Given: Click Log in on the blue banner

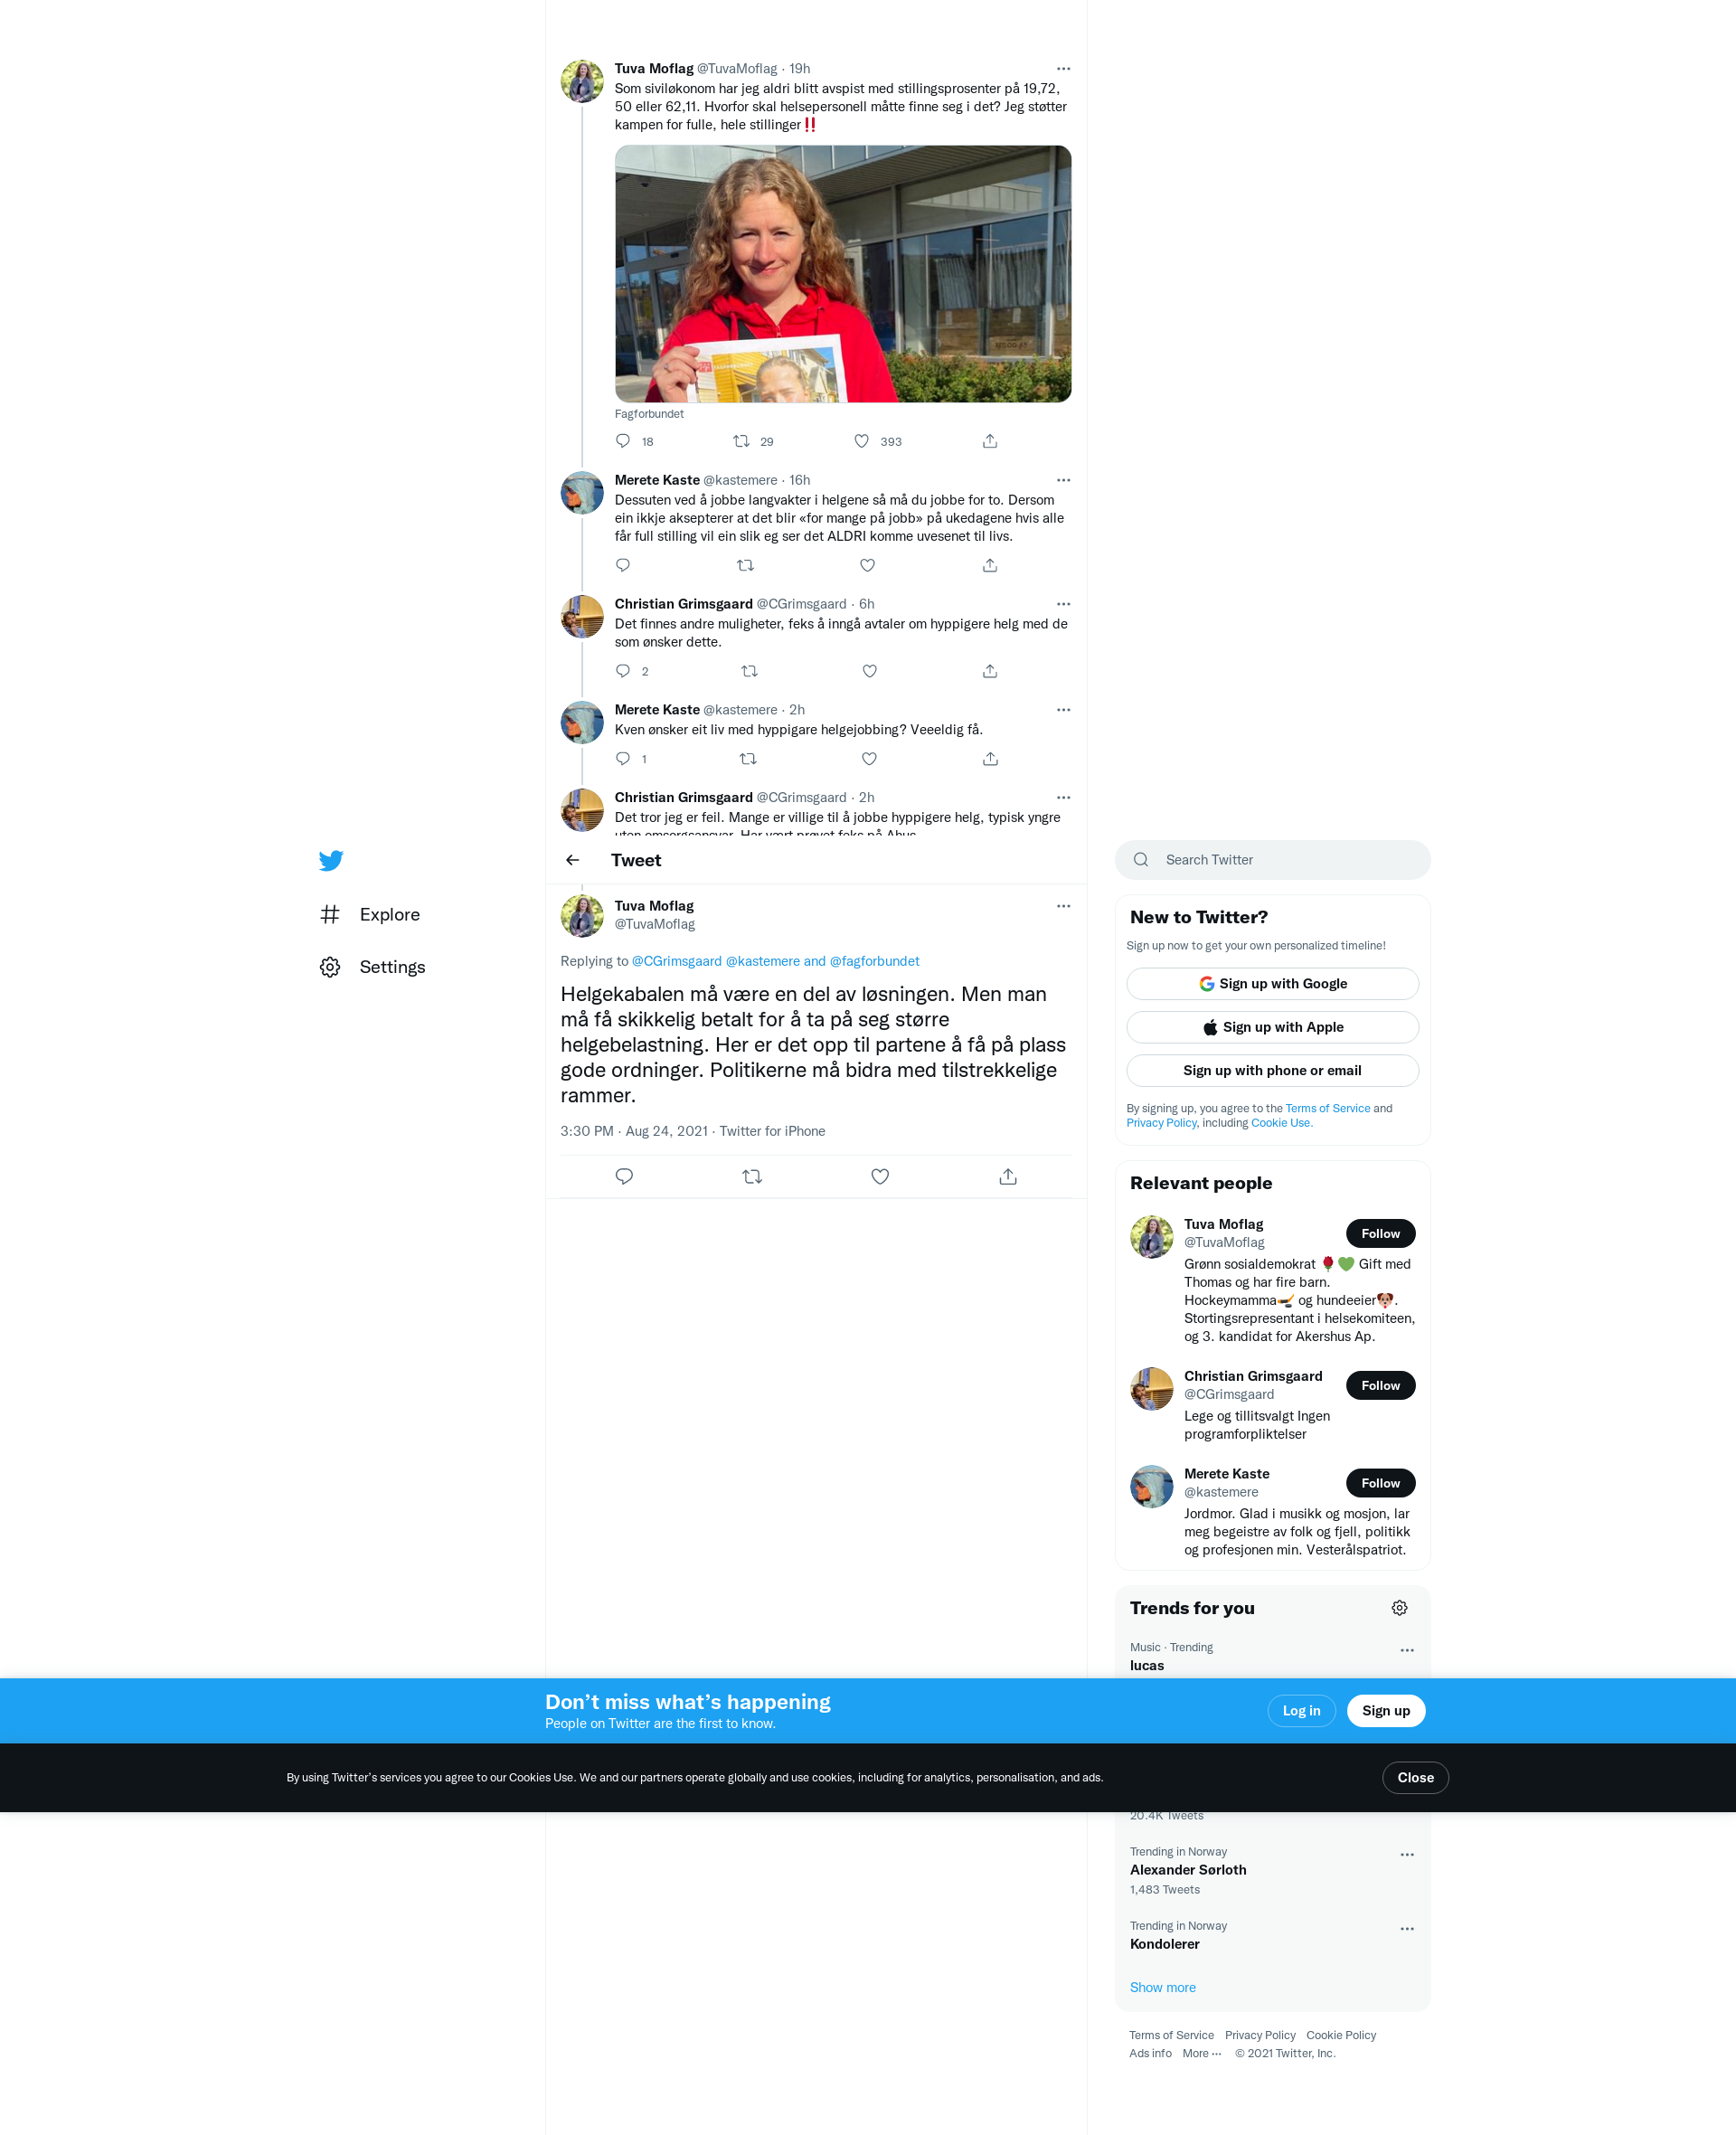Looking at the screenshot, I should 1301,1711.
